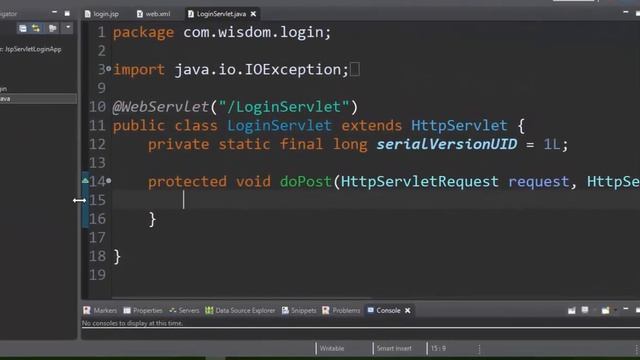
Task: Click the @WebServlet annotation
Action: tap(161, 107)
